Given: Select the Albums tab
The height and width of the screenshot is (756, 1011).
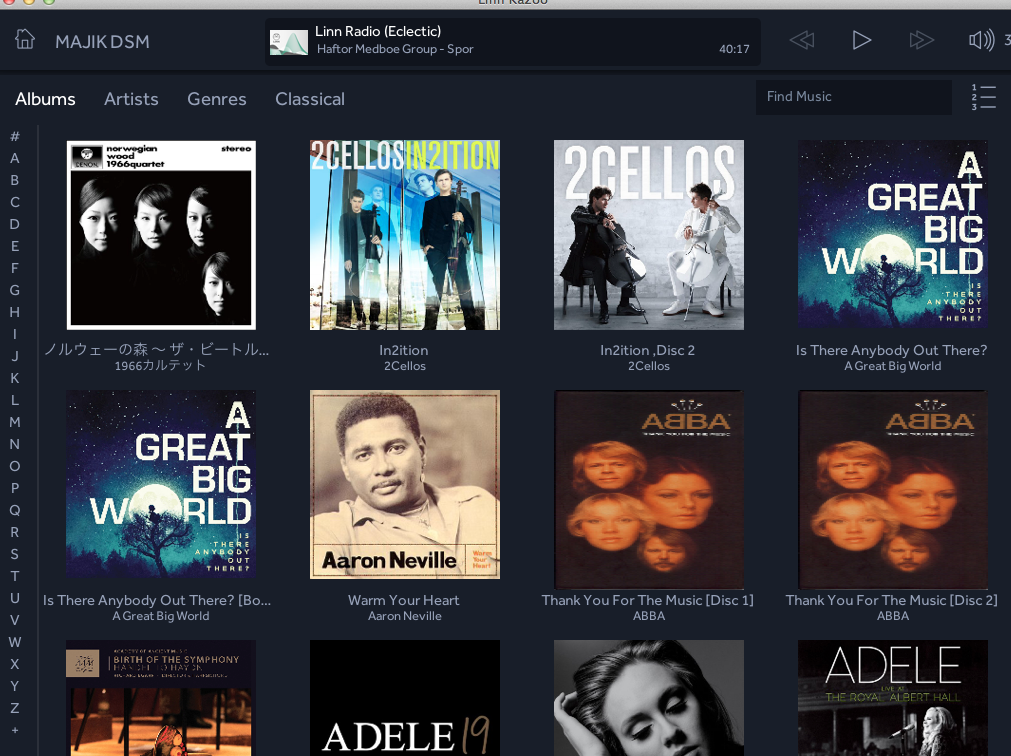Looking at the screenshot, I should (45, 99).
